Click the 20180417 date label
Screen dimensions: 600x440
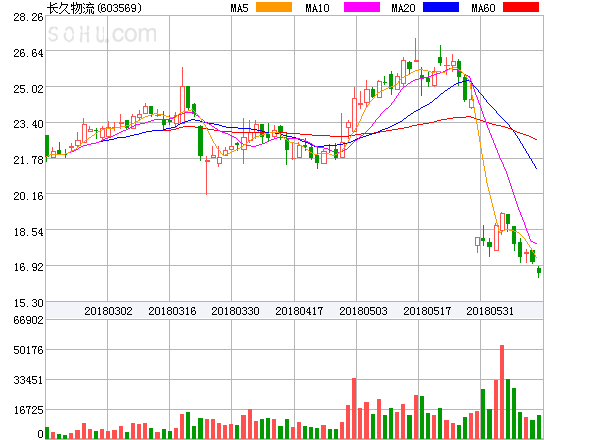299,311
